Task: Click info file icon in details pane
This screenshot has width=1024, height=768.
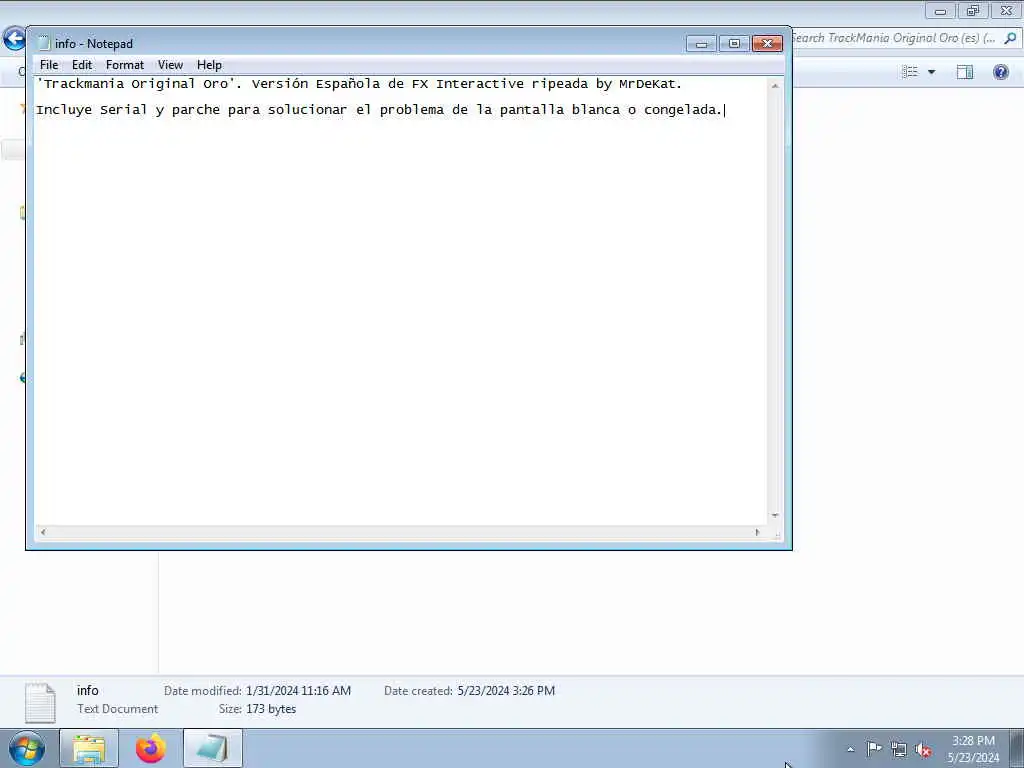Action: (x=40, y=703)
